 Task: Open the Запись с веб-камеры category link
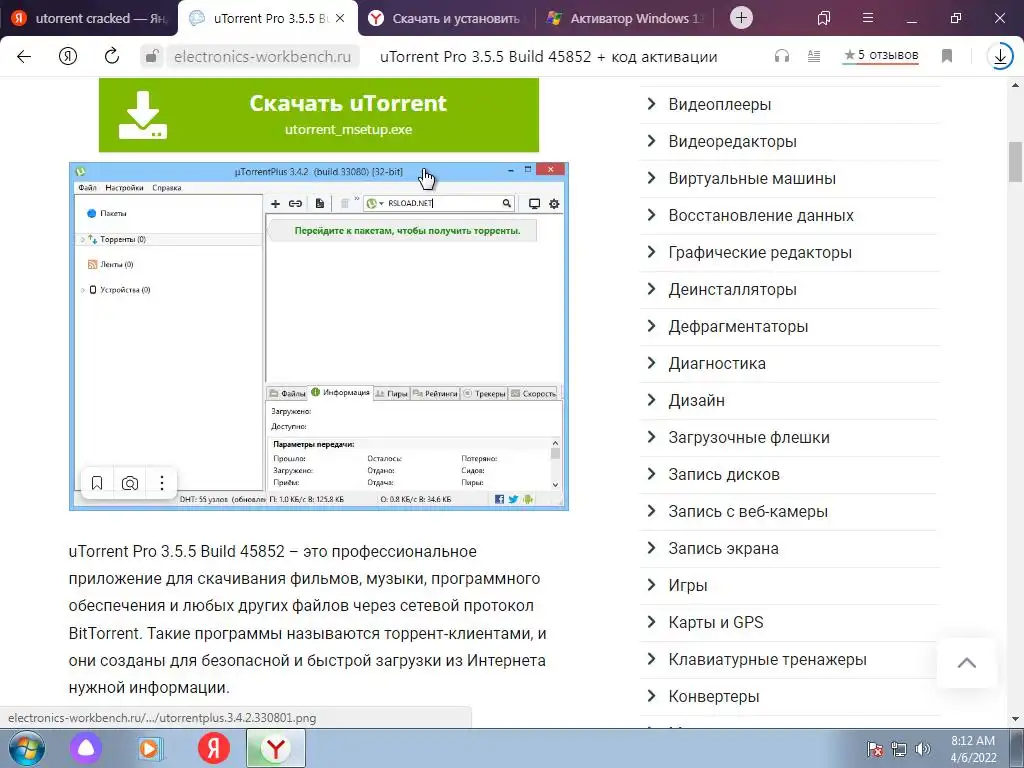[x=748, y=511]
